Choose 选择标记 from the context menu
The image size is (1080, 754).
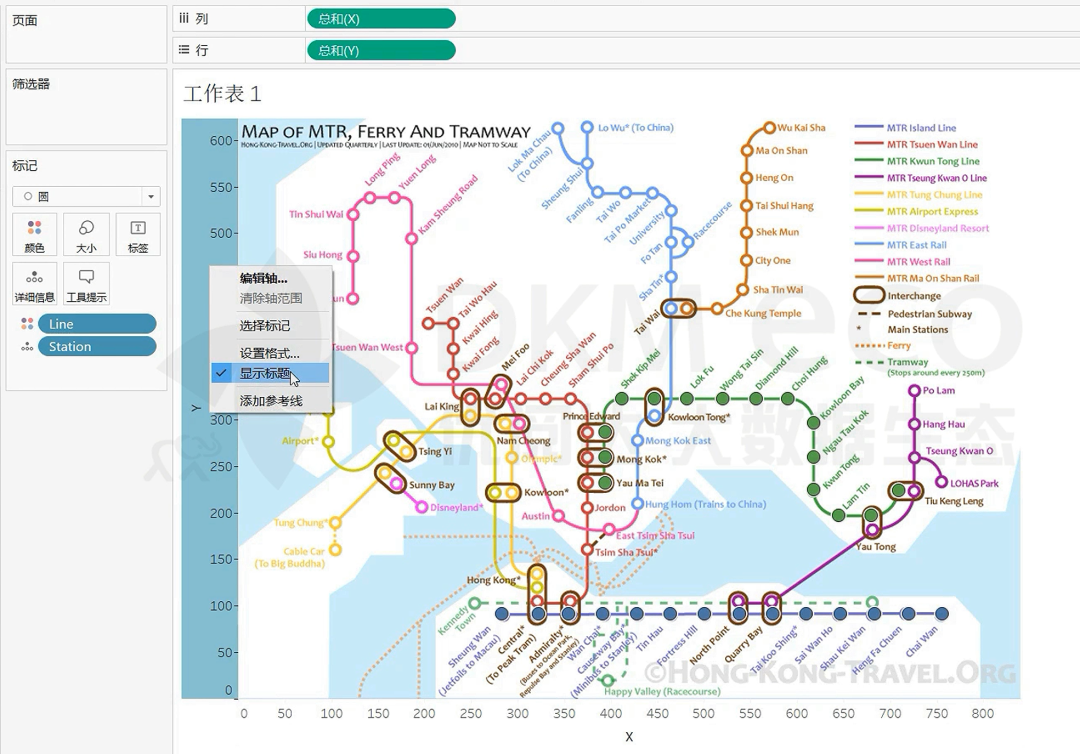coord(270,326)
